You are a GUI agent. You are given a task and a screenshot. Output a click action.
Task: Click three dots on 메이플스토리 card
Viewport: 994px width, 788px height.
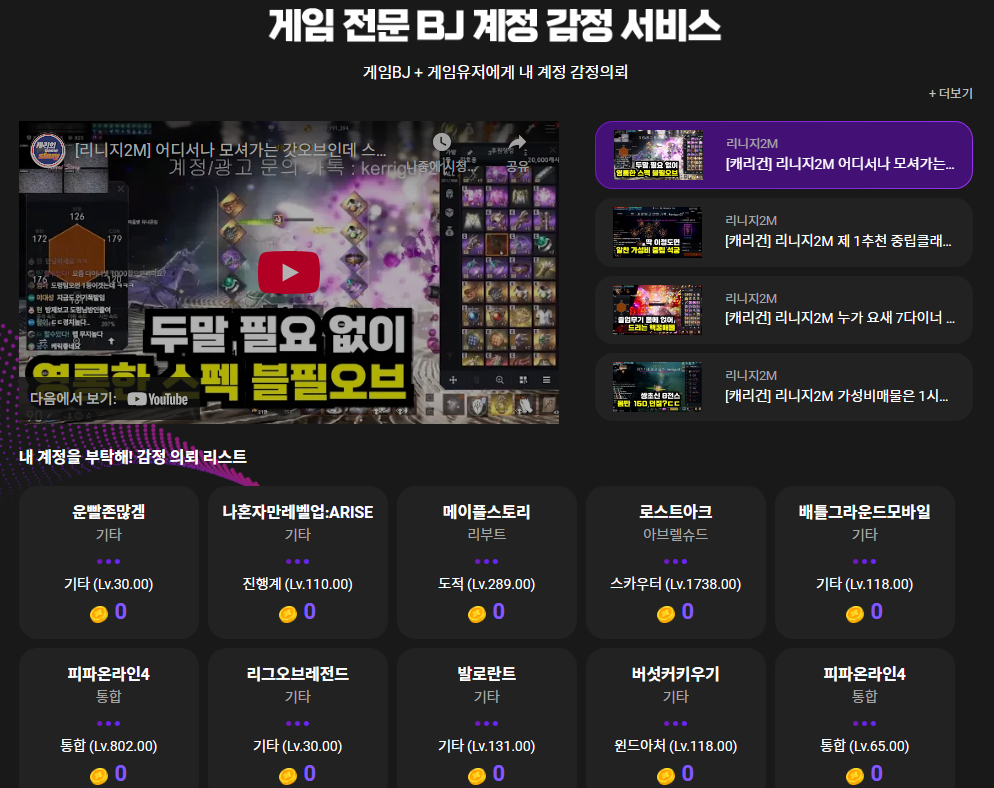pos(486,561)
